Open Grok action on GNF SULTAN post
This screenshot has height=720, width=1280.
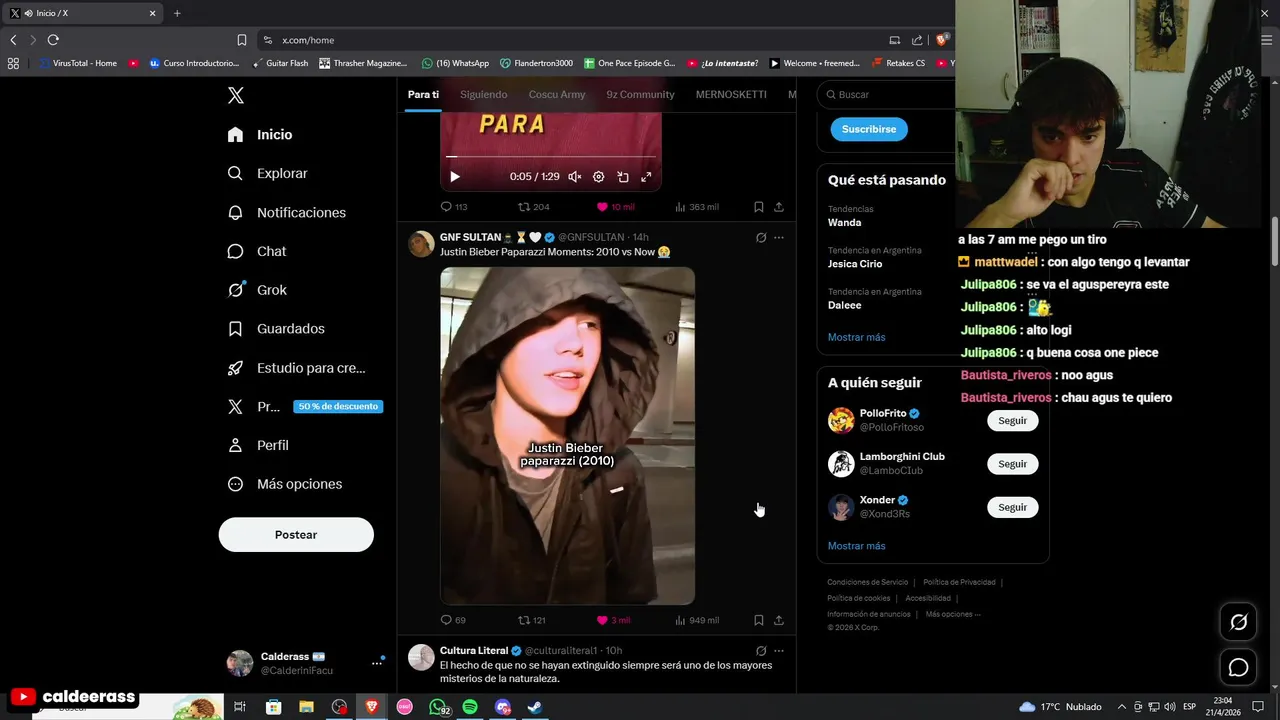761,238
